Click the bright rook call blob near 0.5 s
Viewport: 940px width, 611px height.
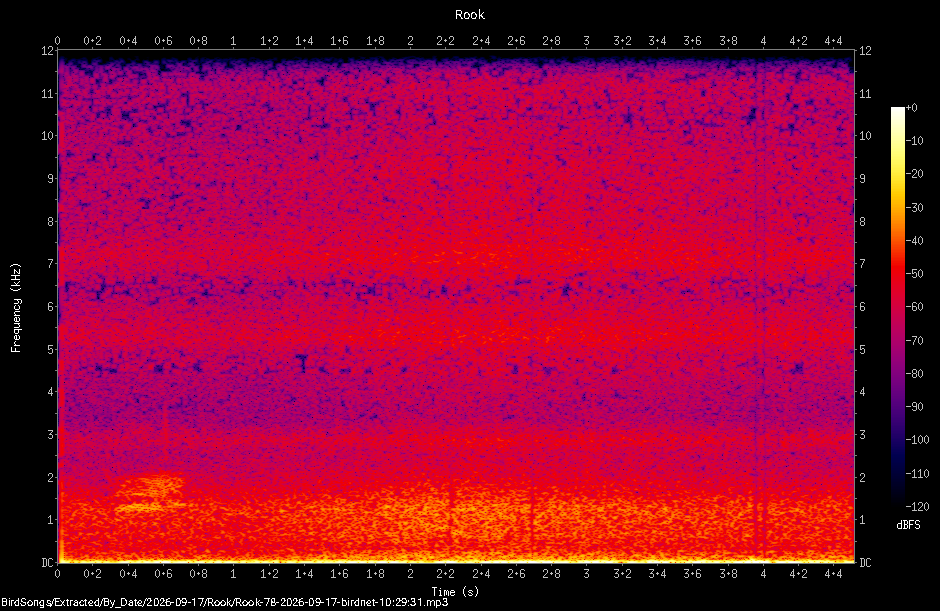(x=150, y=493)
